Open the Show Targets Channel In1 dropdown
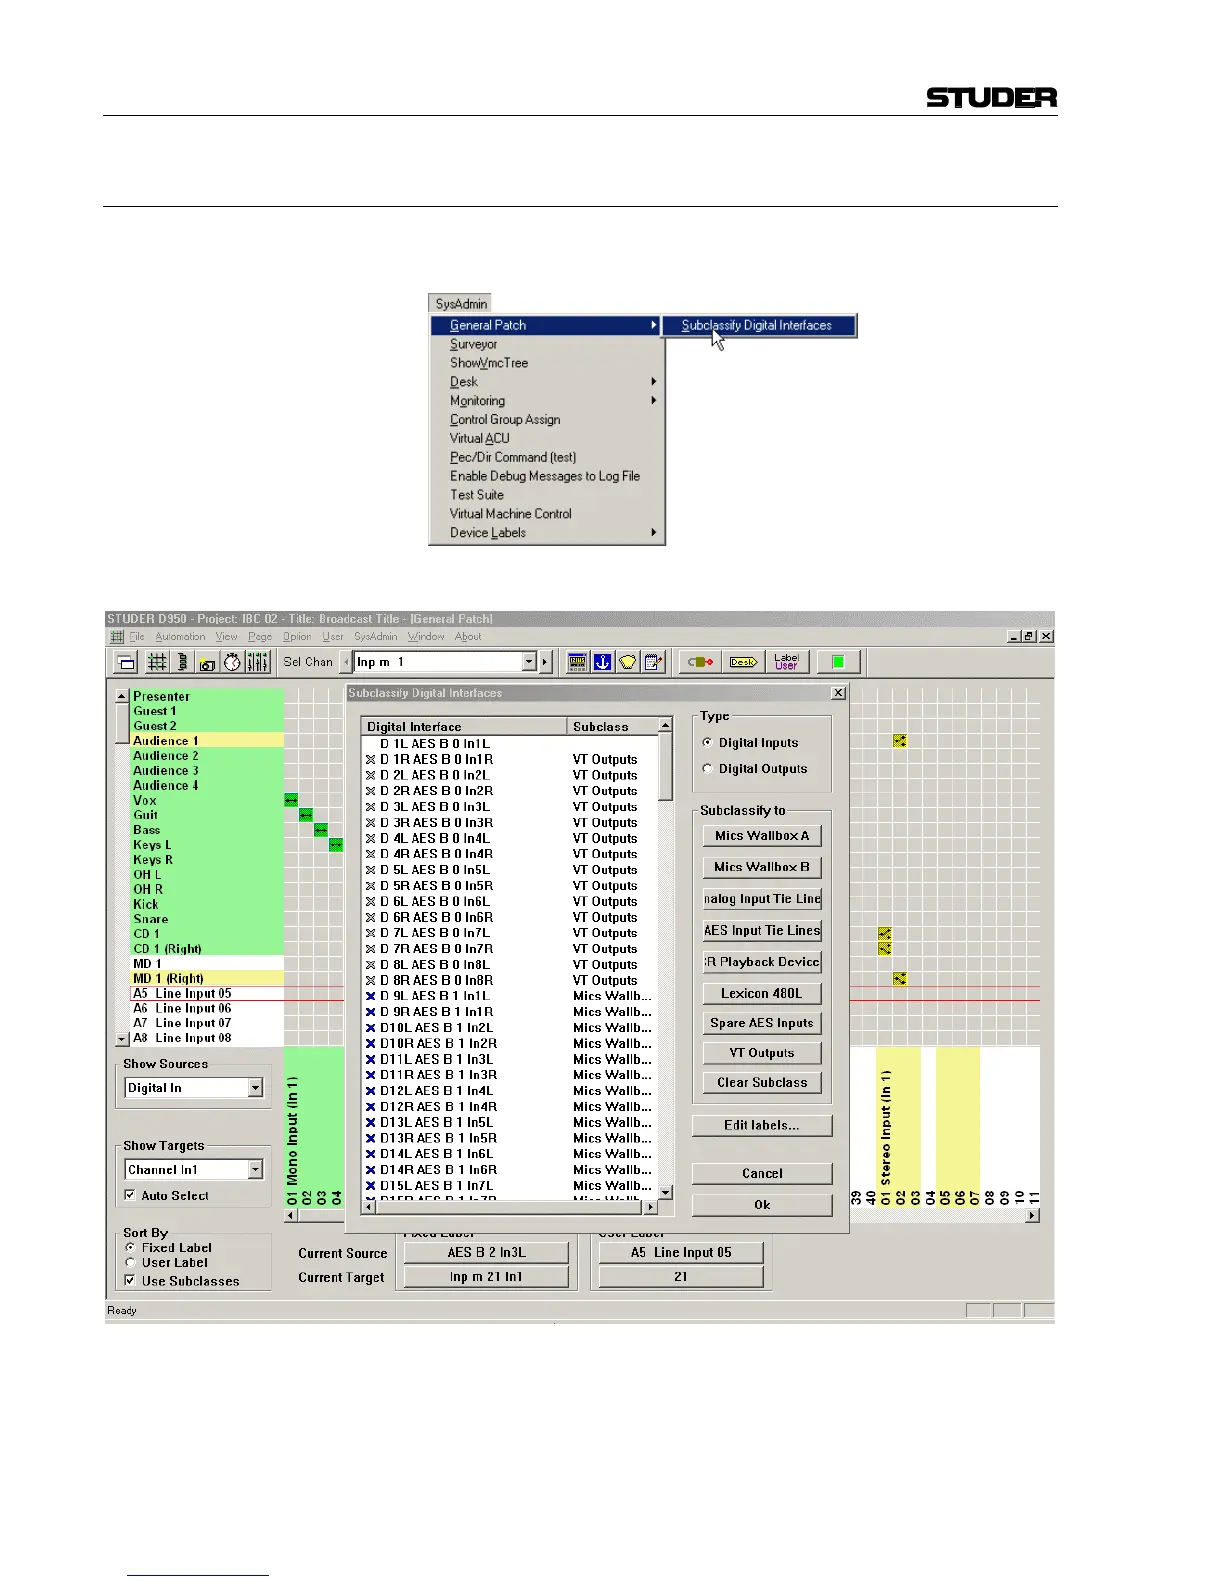Viewport: 1224px width, 1584px height. pyautogui.click(x=256, y=1170)
